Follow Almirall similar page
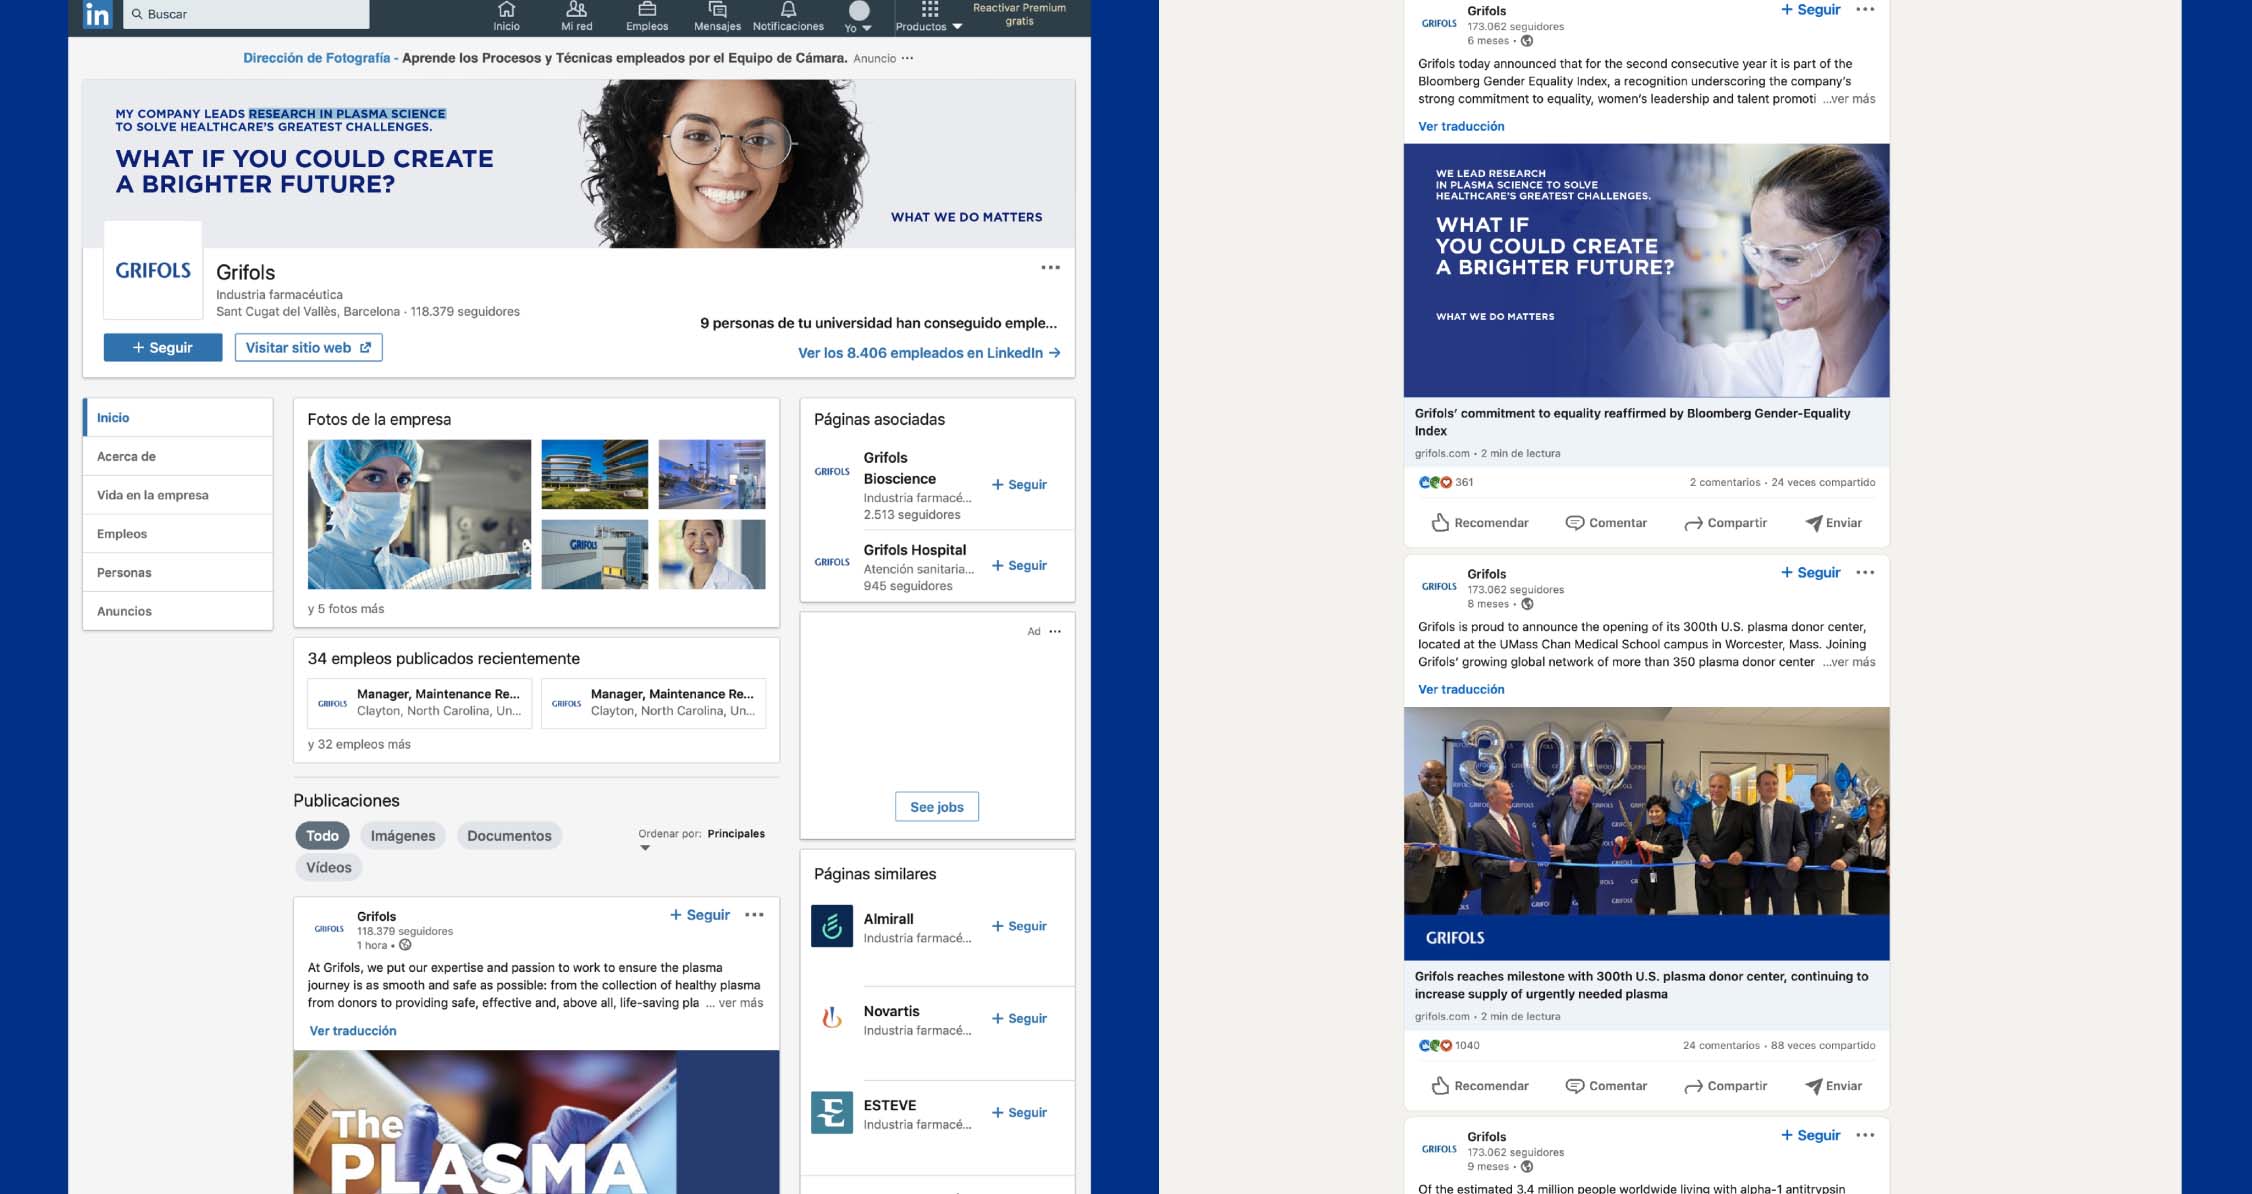The height and width of the screenshot is (1194, 2252). click(x=1019, y=926)
